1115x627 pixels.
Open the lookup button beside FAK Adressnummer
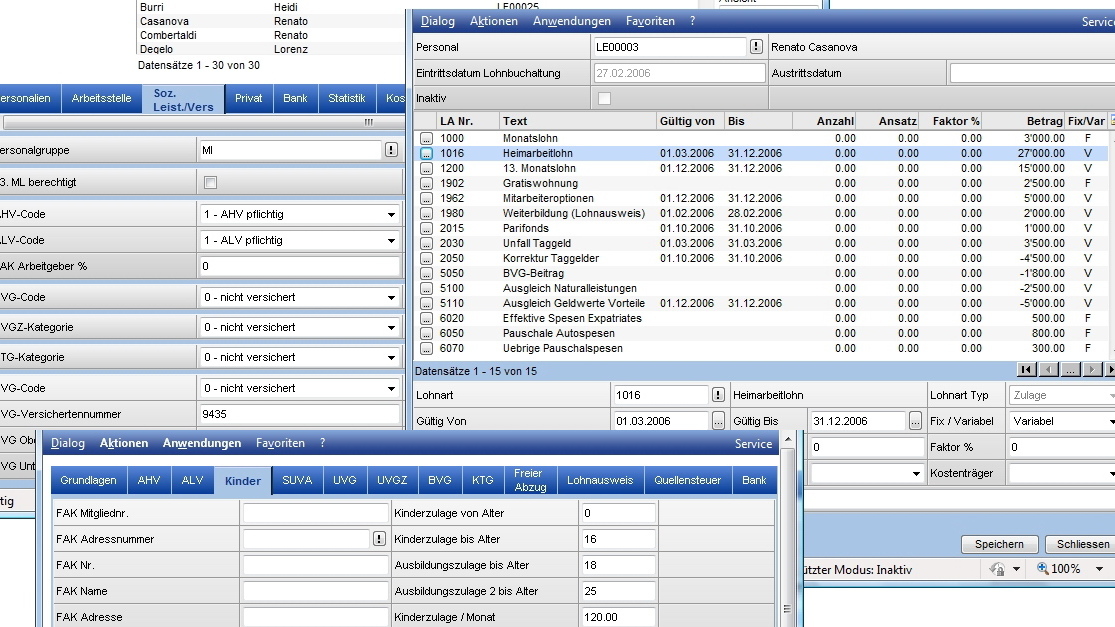click(379, 539)
